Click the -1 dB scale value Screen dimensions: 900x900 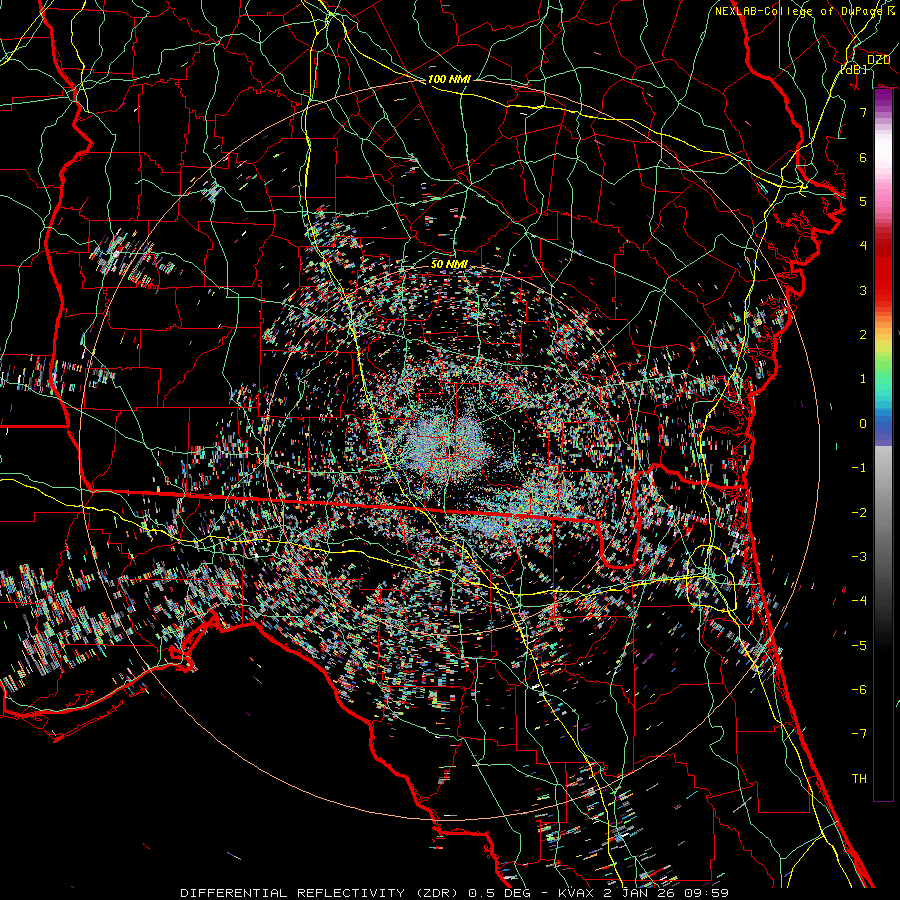[859, 468]
